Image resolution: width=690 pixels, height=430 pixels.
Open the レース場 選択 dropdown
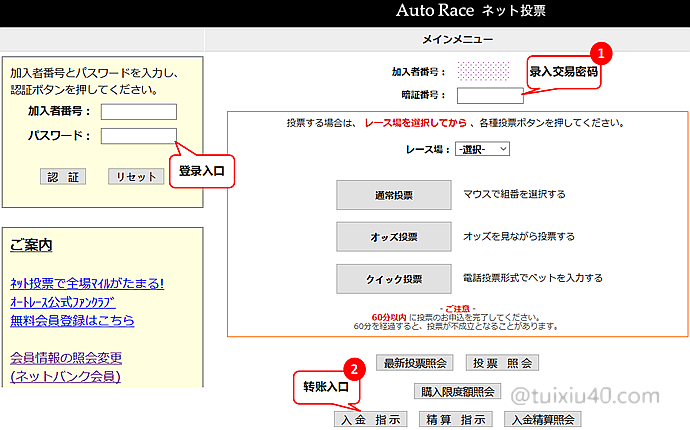(482, 149)
